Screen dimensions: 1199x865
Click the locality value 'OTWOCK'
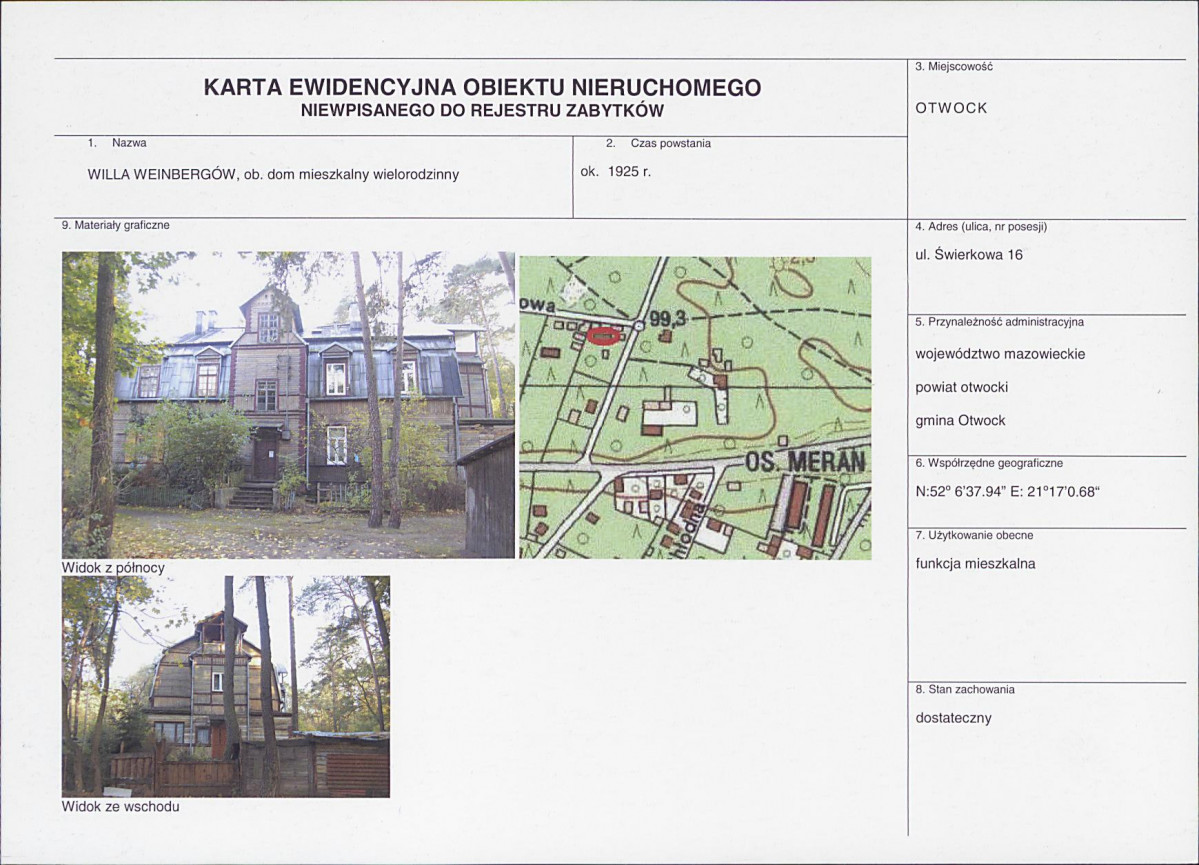pyautogui.click(x=951, y=109)
